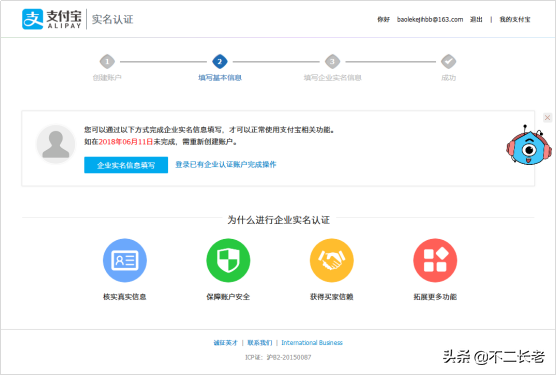
Task: Click the 核实真实信息 caption
Action: click(x=125, y=297)
